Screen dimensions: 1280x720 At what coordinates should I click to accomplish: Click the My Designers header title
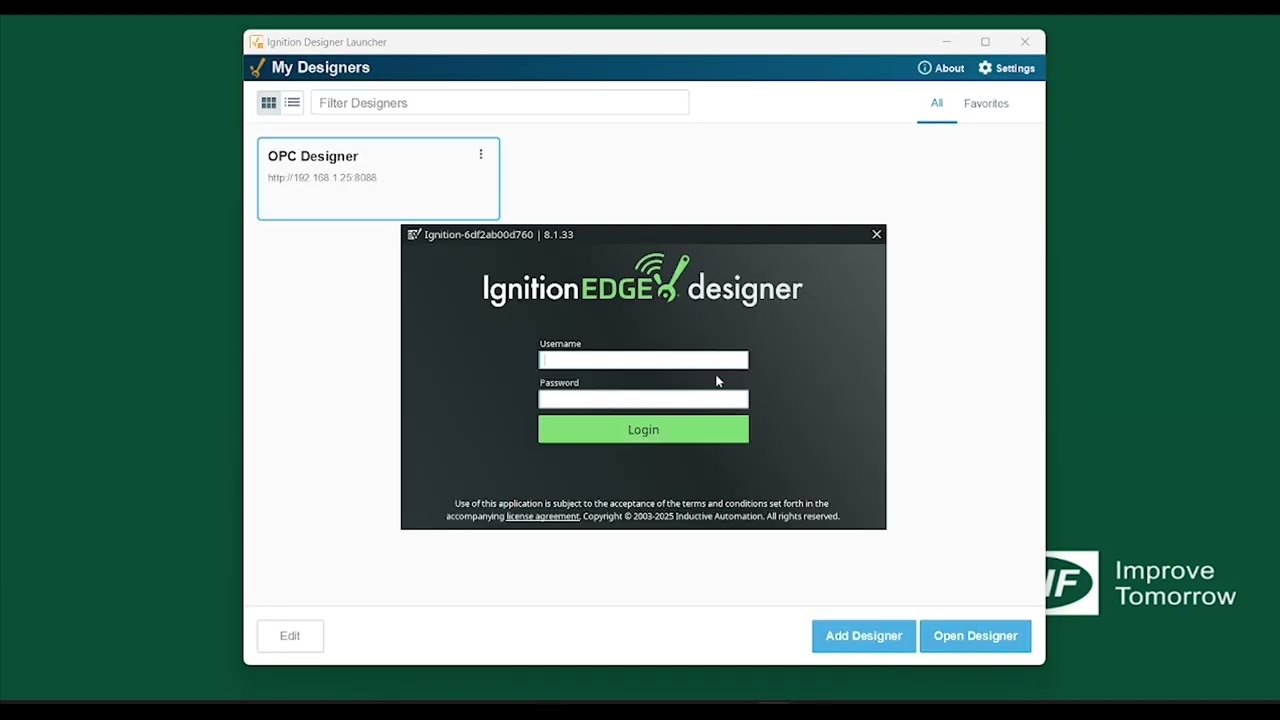click(x=321, y=68)
